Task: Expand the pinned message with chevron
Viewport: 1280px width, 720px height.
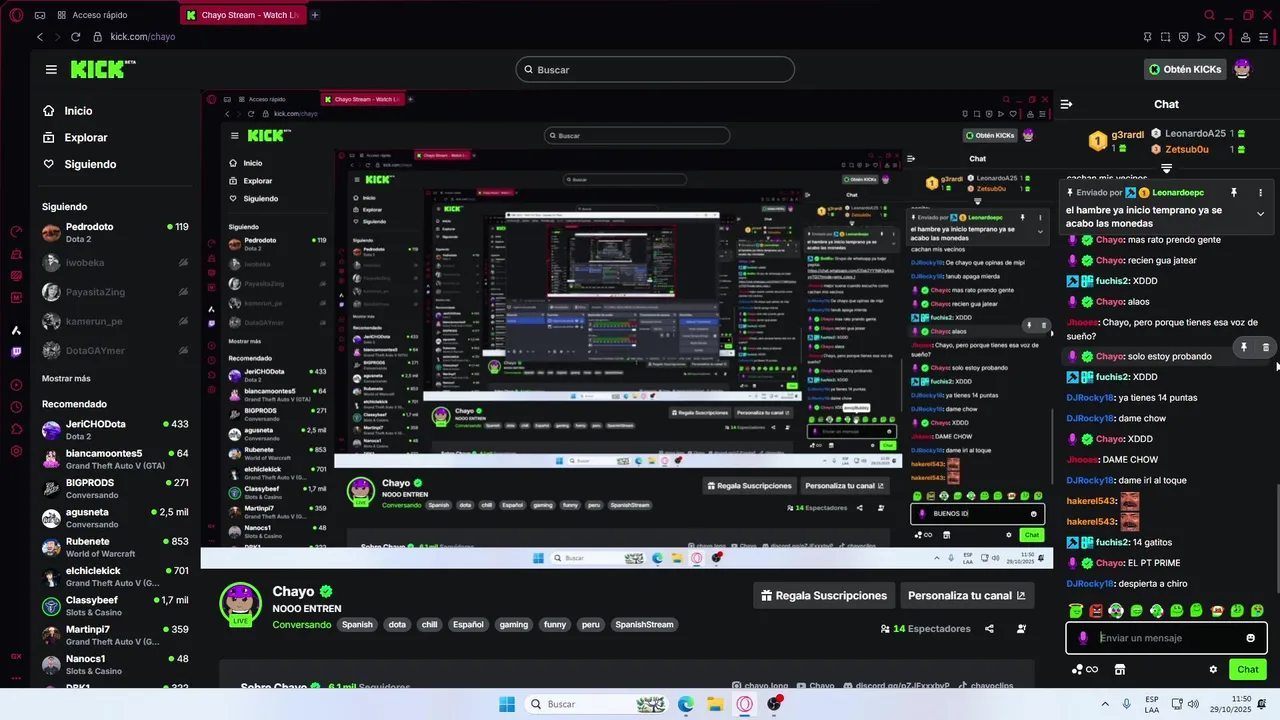Action: (1260, 214)
